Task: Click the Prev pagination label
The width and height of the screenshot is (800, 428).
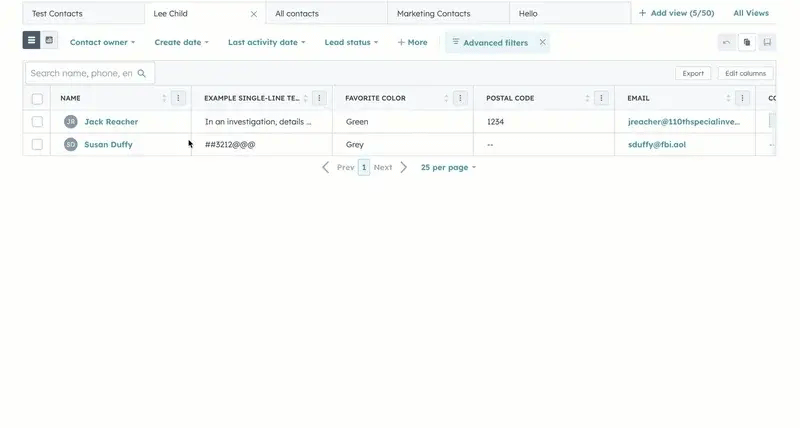Action: [x=345, y=167]
